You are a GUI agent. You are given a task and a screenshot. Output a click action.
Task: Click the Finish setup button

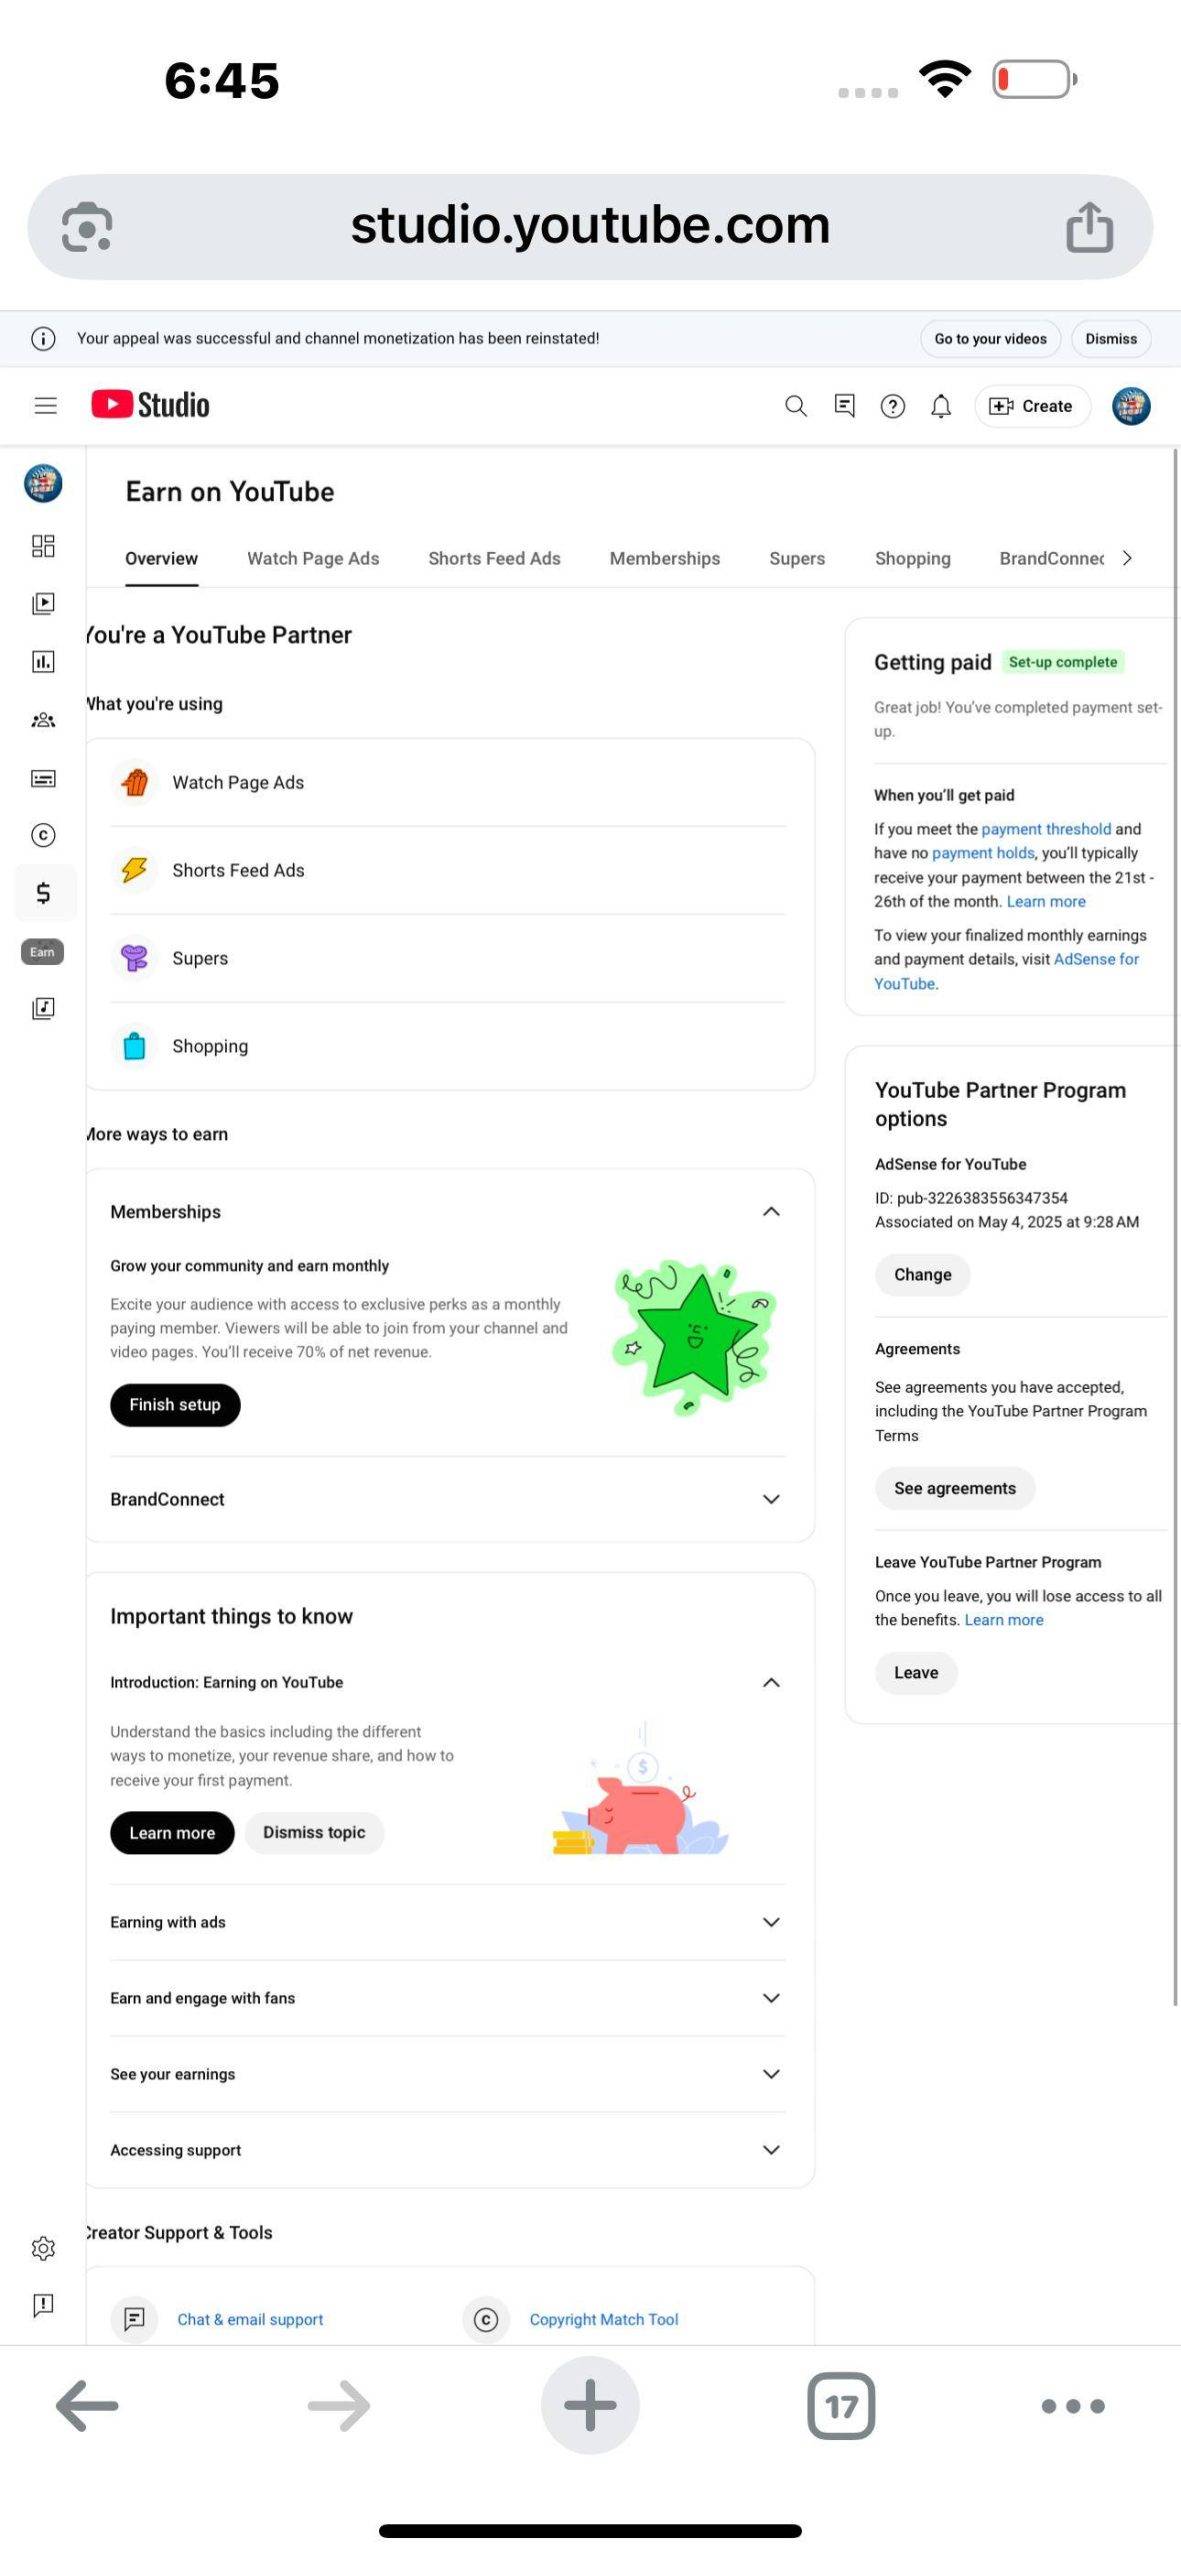pyautogui.click(x=175, y=1405)
